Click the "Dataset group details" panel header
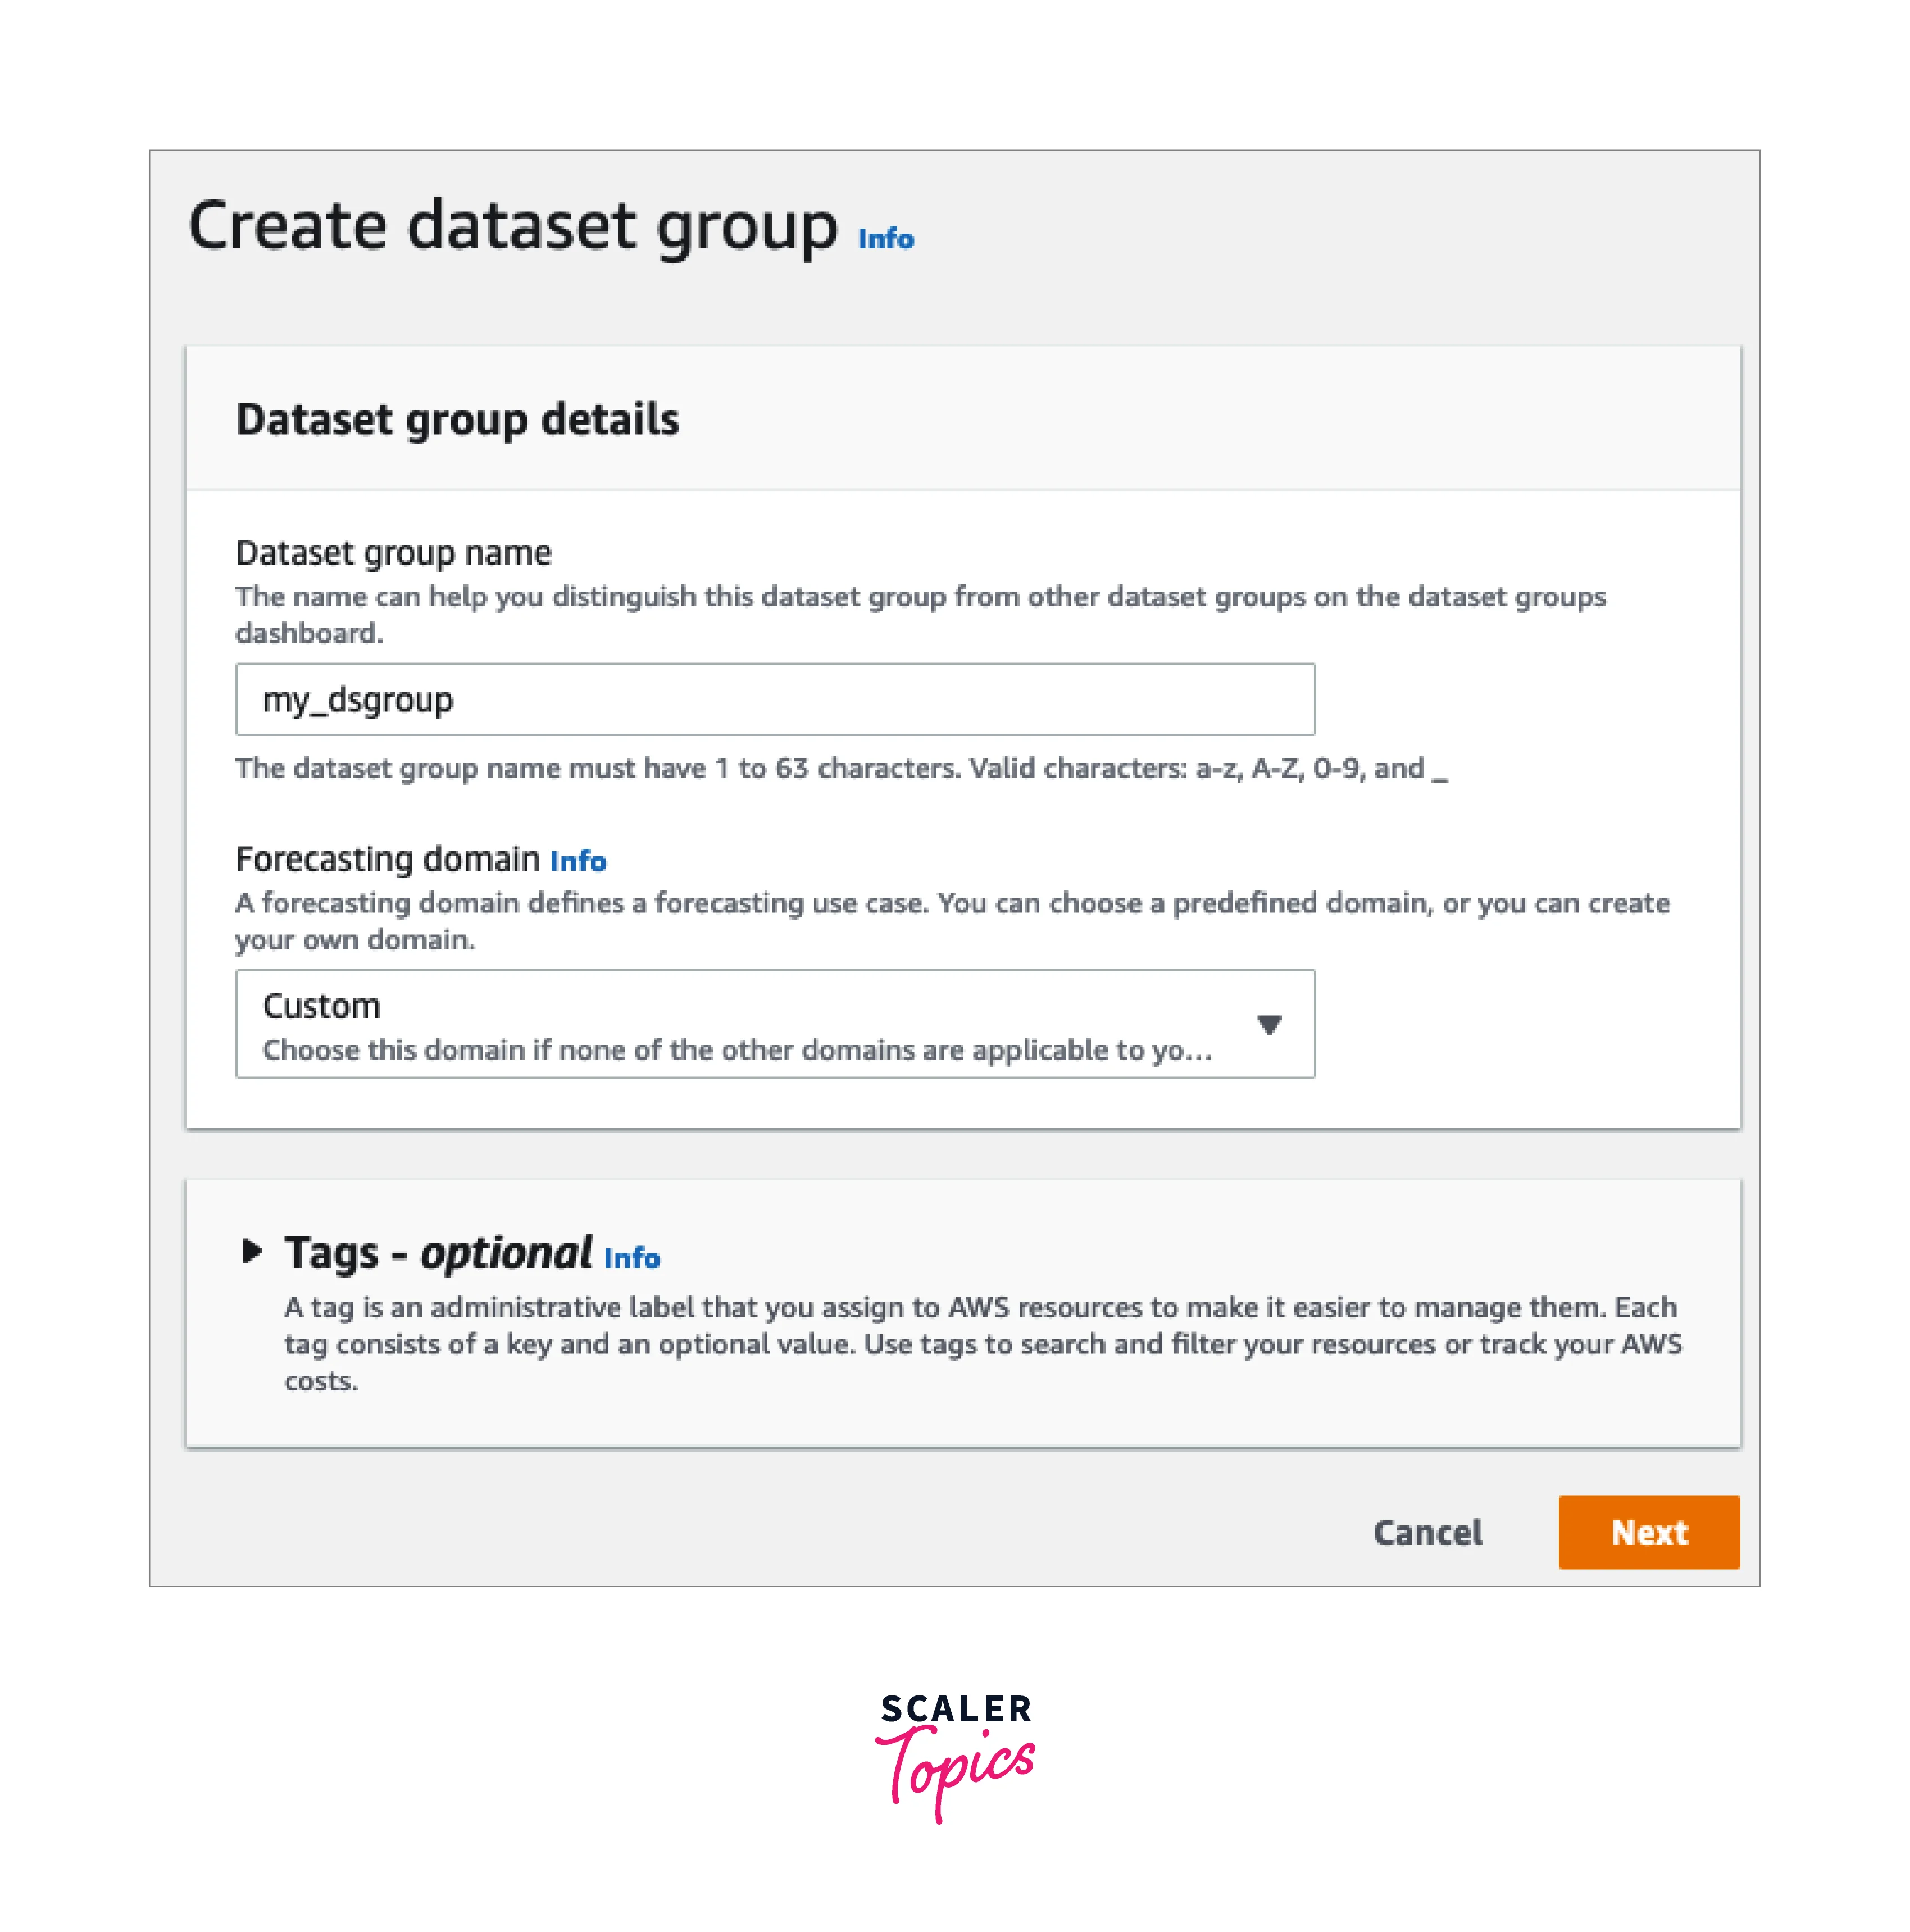 [x=457, y=419]
